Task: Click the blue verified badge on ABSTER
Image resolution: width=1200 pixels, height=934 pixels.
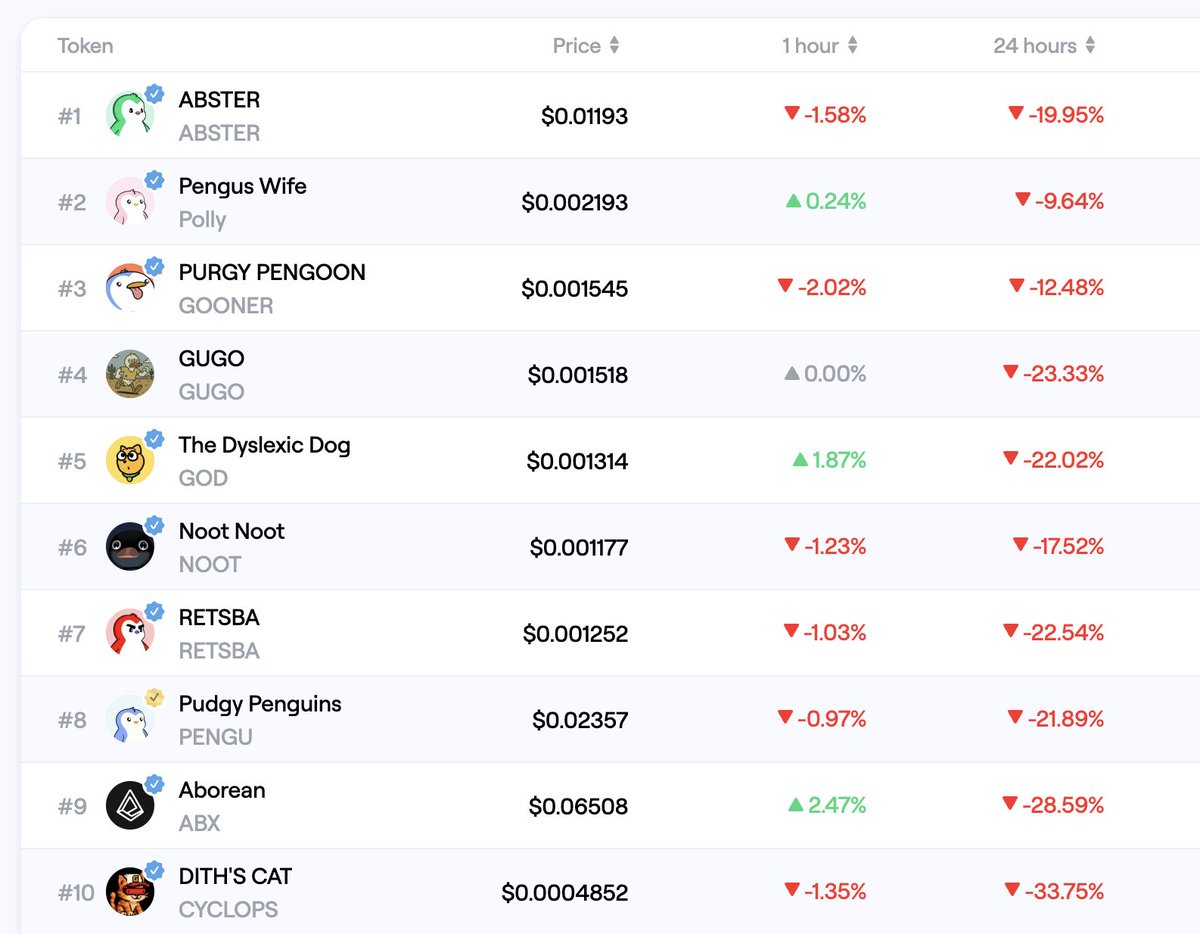Action: tap(154, 93)
